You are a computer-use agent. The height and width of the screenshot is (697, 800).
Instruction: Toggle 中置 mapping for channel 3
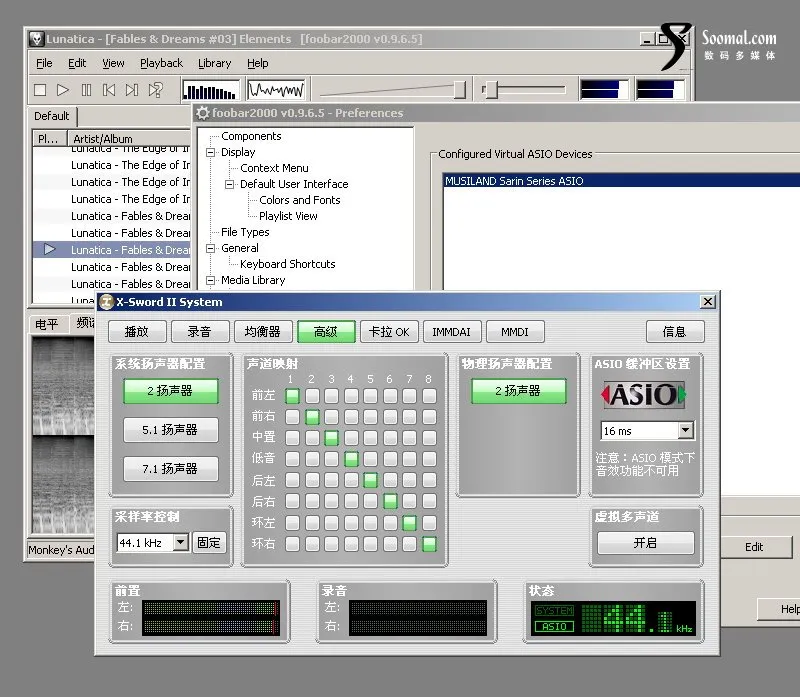(331, 438)
